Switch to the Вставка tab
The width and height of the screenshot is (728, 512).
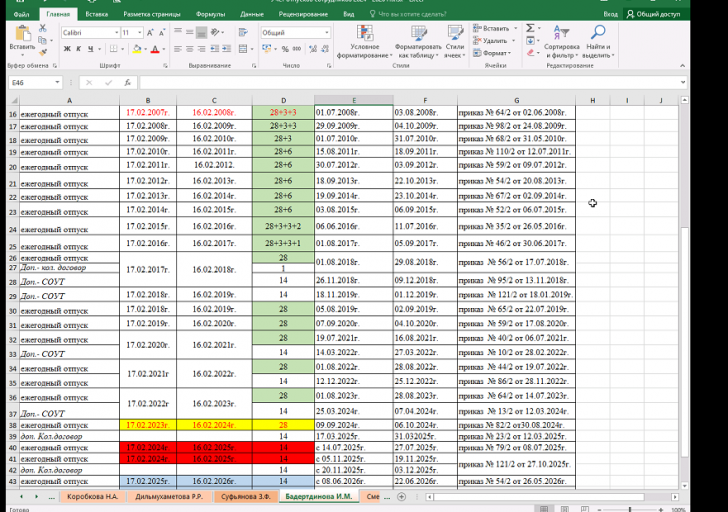point(97,14)
